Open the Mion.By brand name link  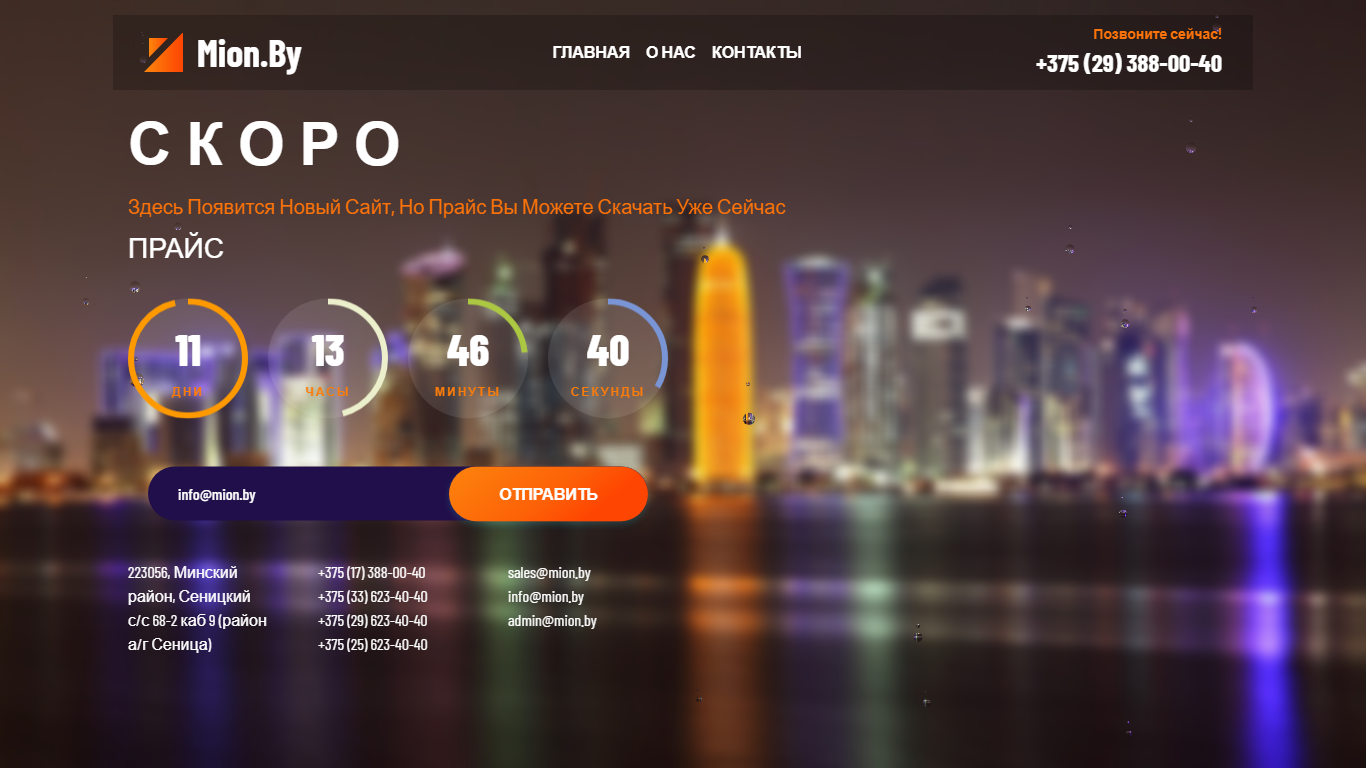249,54
